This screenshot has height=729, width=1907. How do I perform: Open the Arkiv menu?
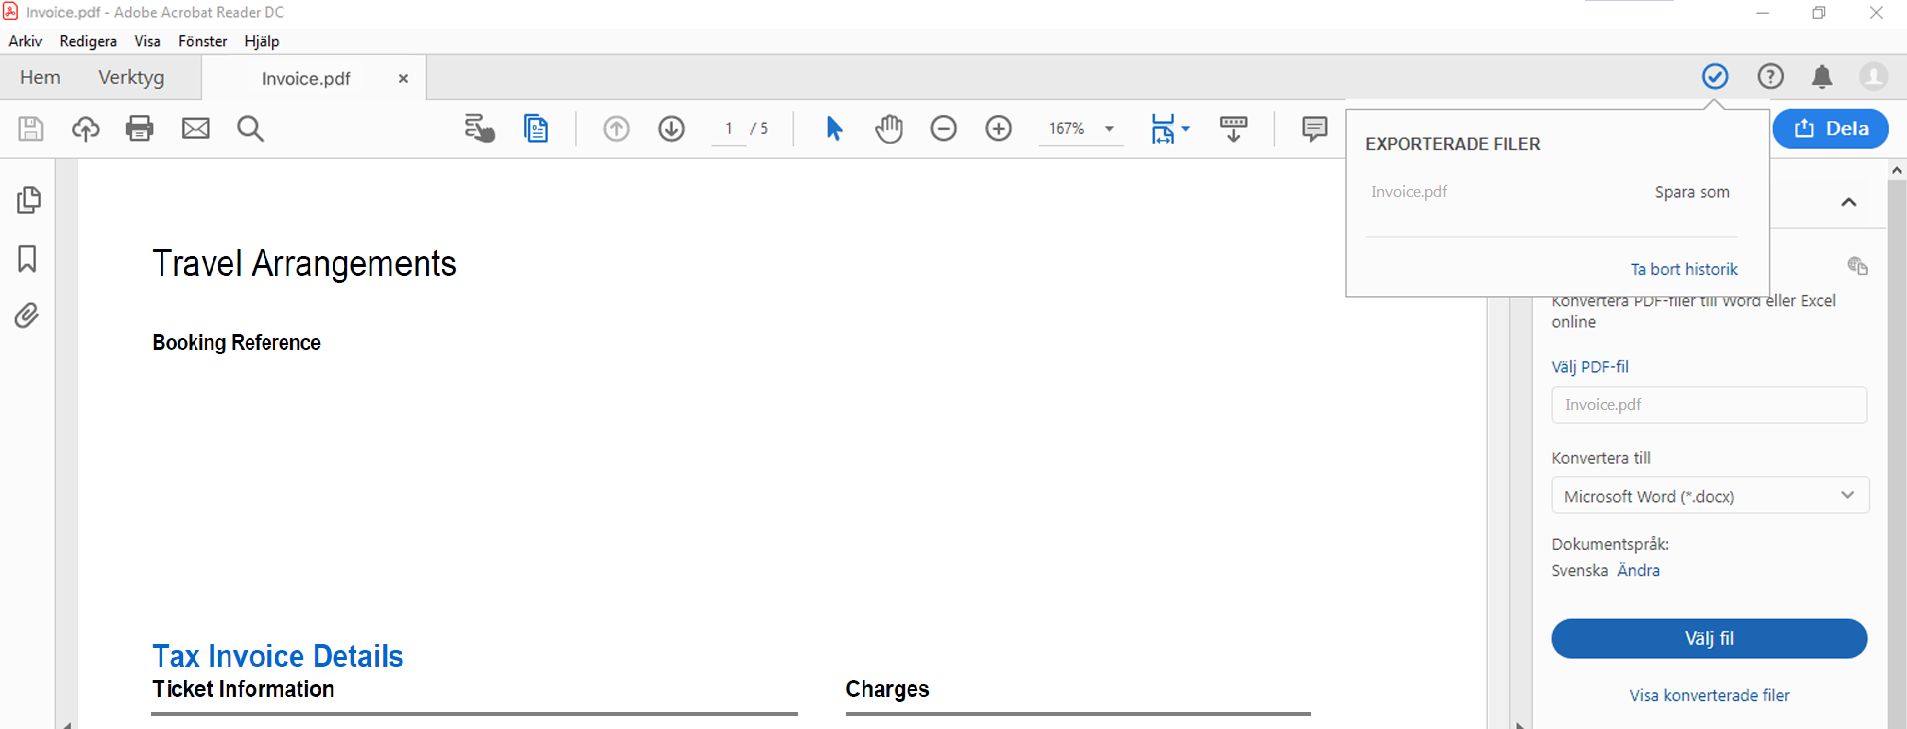[x=25, y=41]
